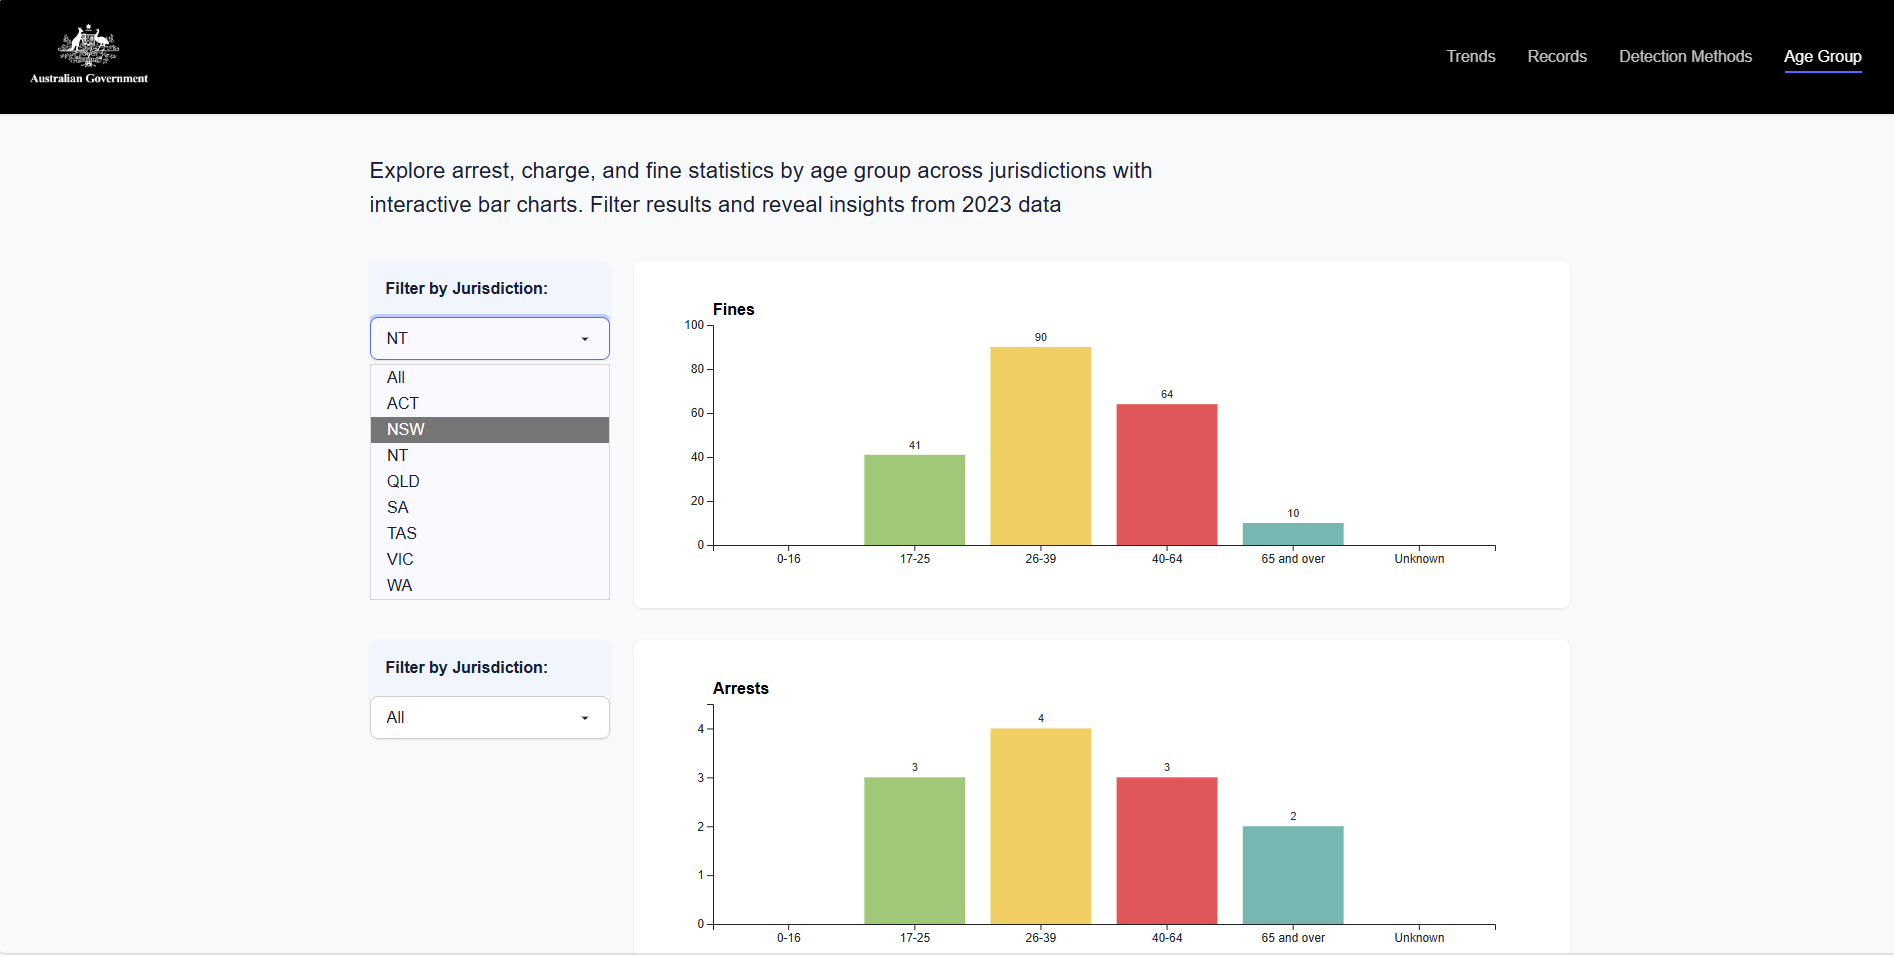This screenshot has height=956, width=1894.
Task: Open the Fines jurisdiction dropdown showing NT
Action: pos(489,338)
